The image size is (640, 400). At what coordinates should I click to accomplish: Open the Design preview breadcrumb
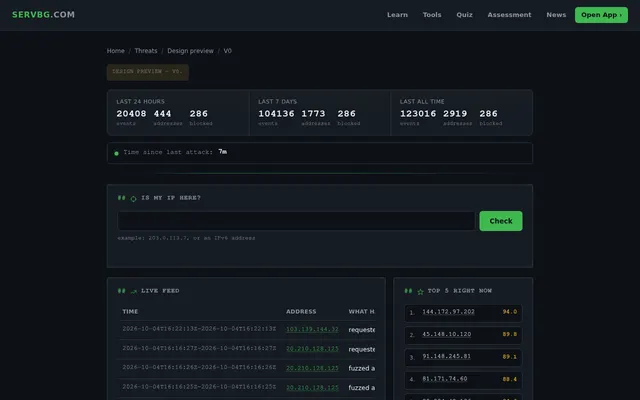190,51
